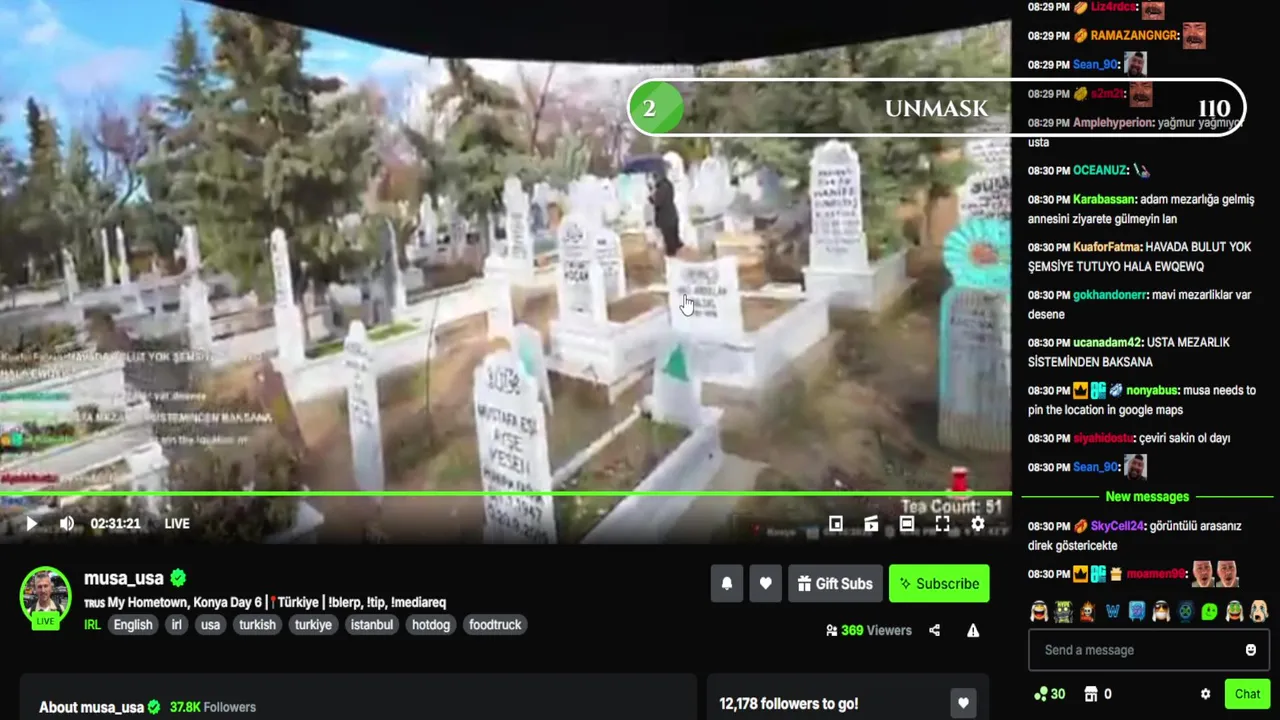Click the crown badge beside nonyabus

coord(1080,391)
